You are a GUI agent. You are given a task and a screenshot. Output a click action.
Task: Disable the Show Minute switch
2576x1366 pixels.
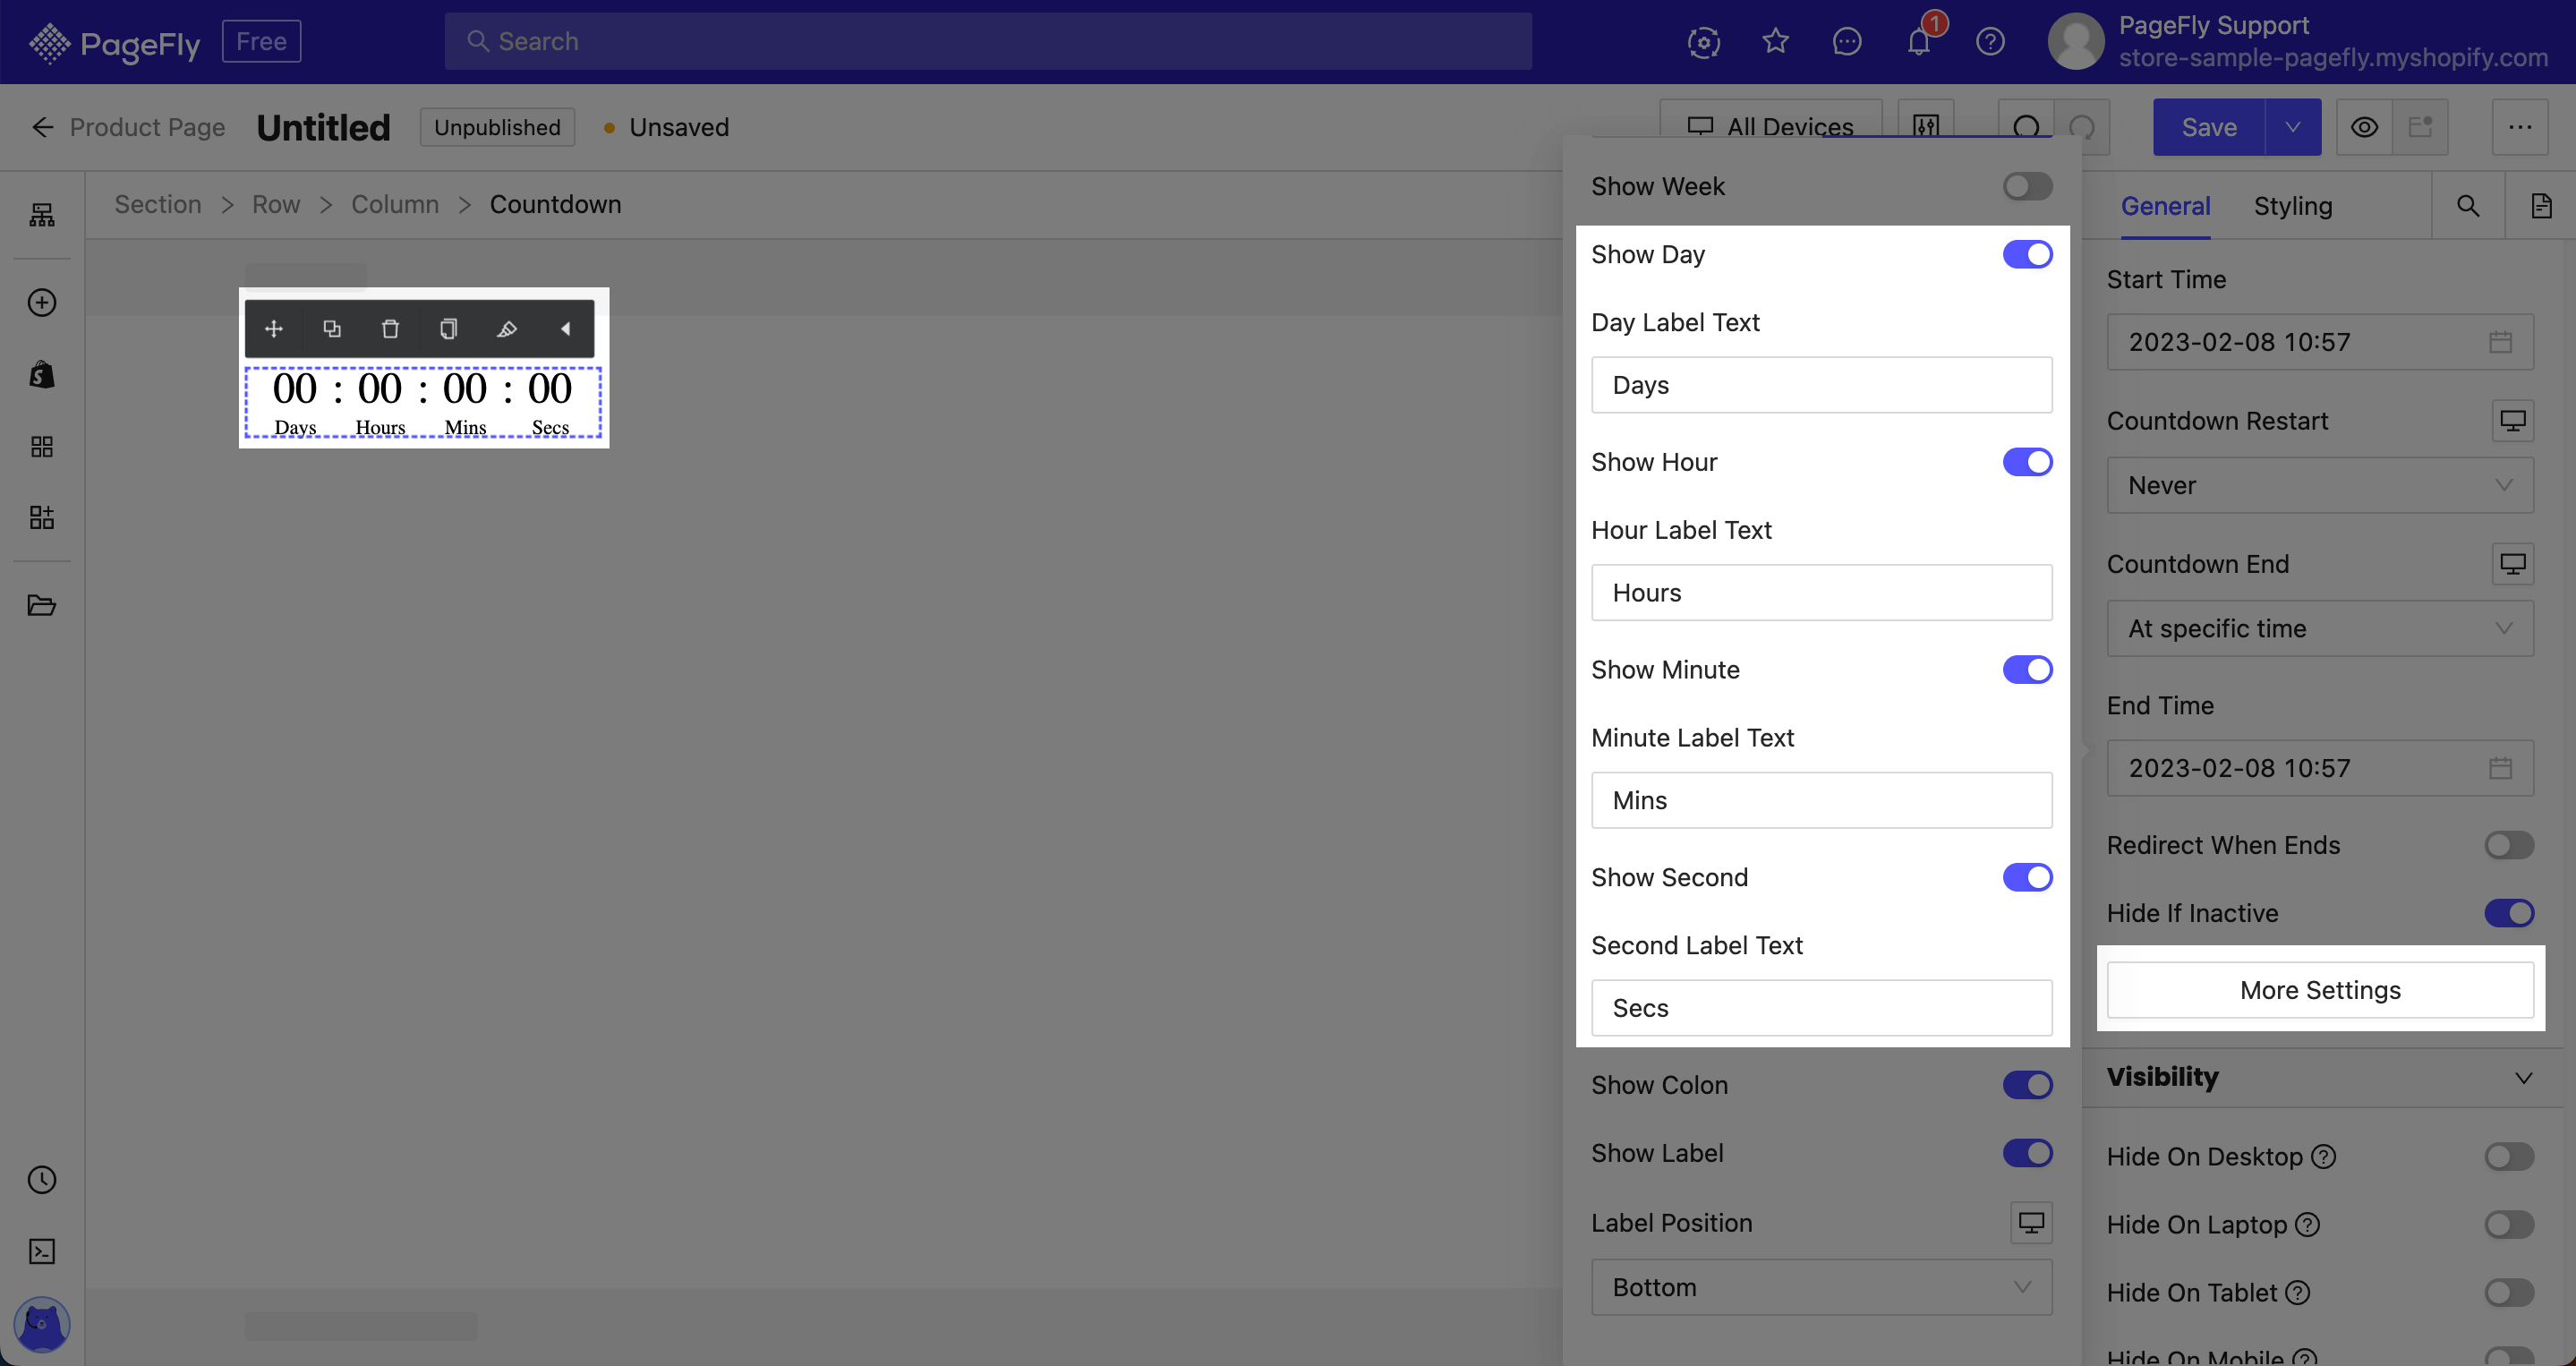[2027, 670]
